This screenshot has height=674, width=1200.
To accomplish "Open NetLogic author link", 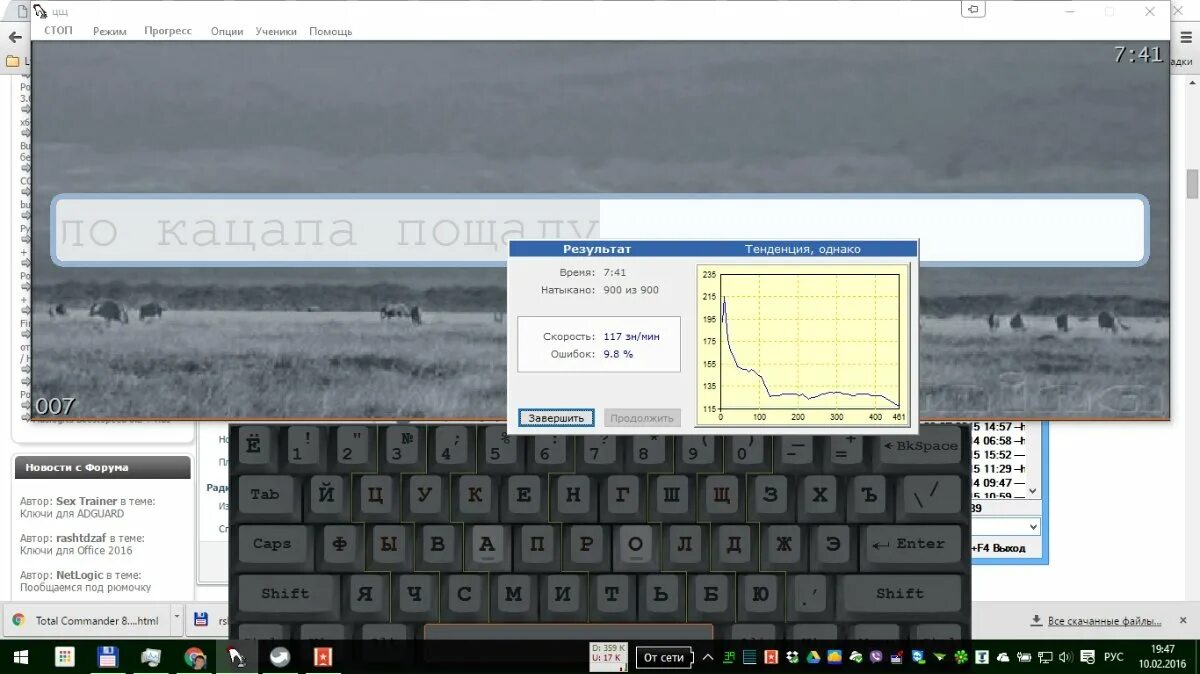I will tap(80, 575).
